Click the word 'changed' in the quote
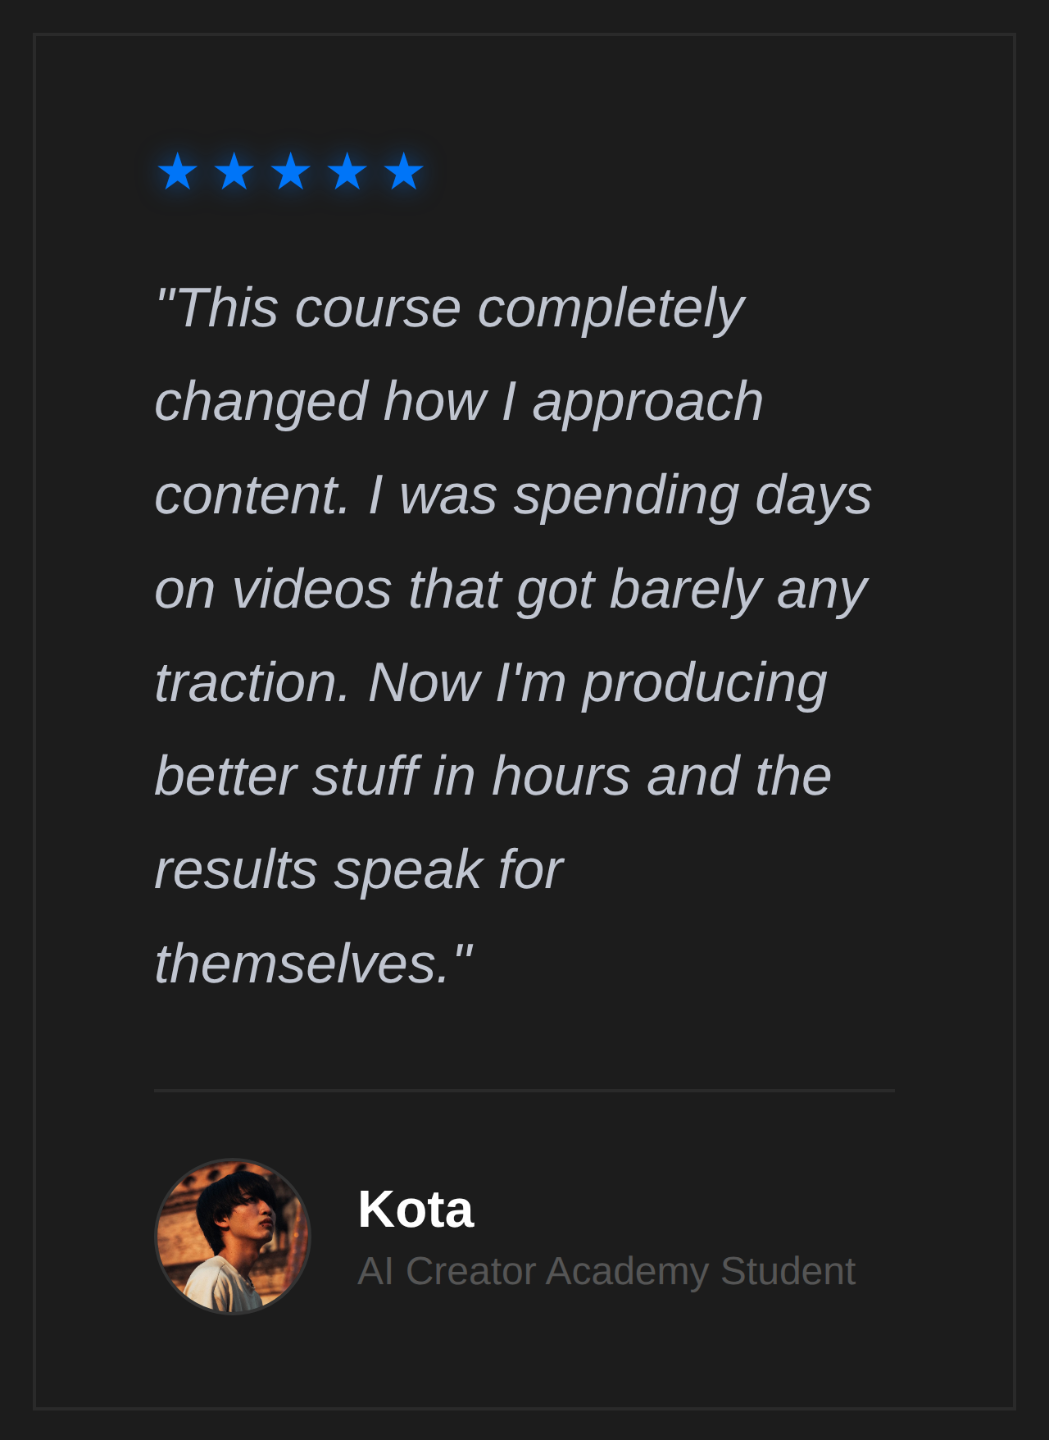 [x=261, y=402]
